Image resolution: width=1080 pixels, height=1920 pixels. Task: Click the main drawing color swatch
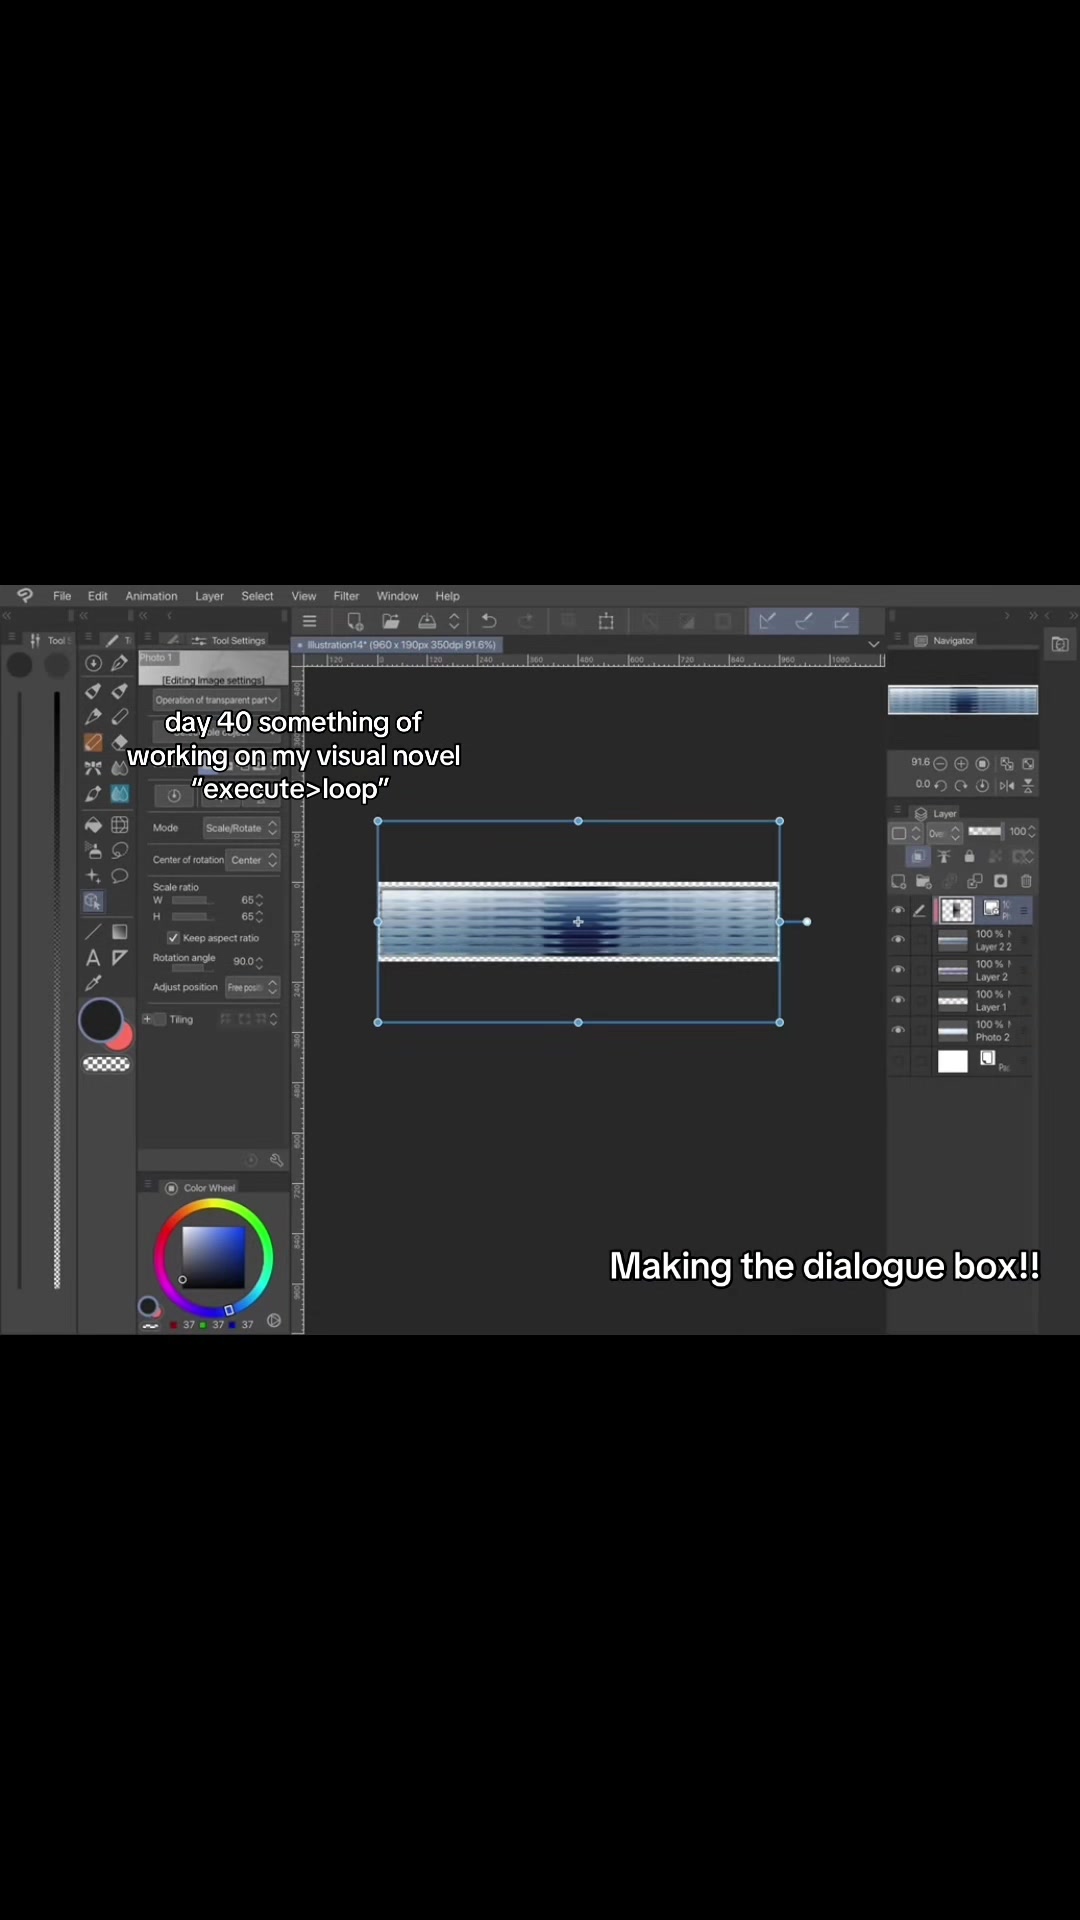(100, 1020)
